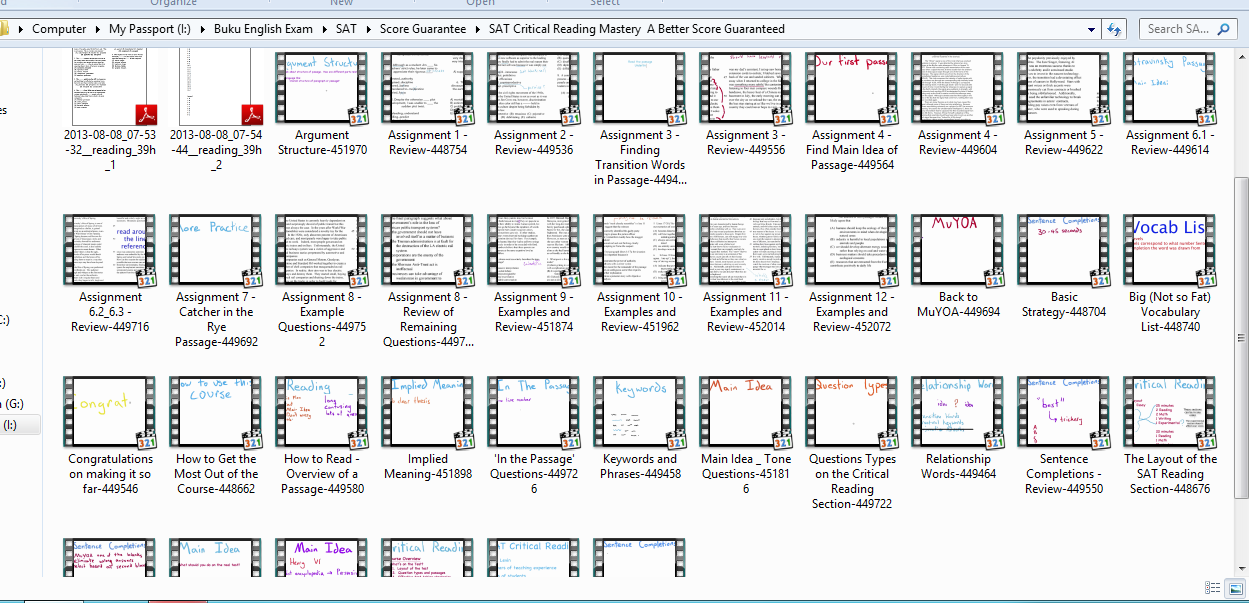Click file name Sentence Completions - Review-449550
The height and width of the screenshot is (603, 1249).
click(1064, 474)
